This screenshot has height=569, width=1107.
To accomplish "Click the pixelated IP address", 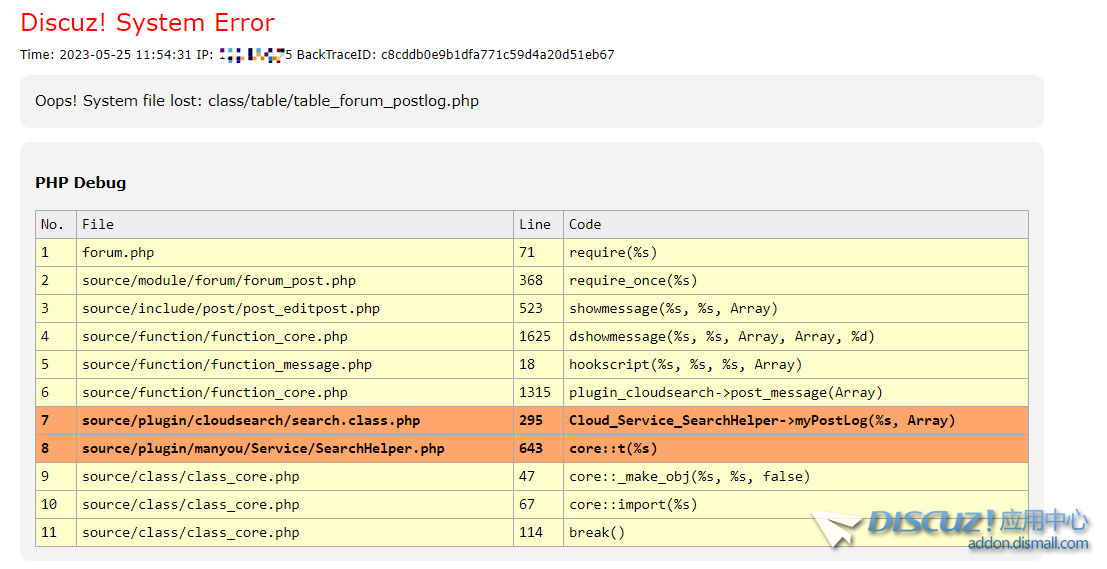I will click(252, 55).
